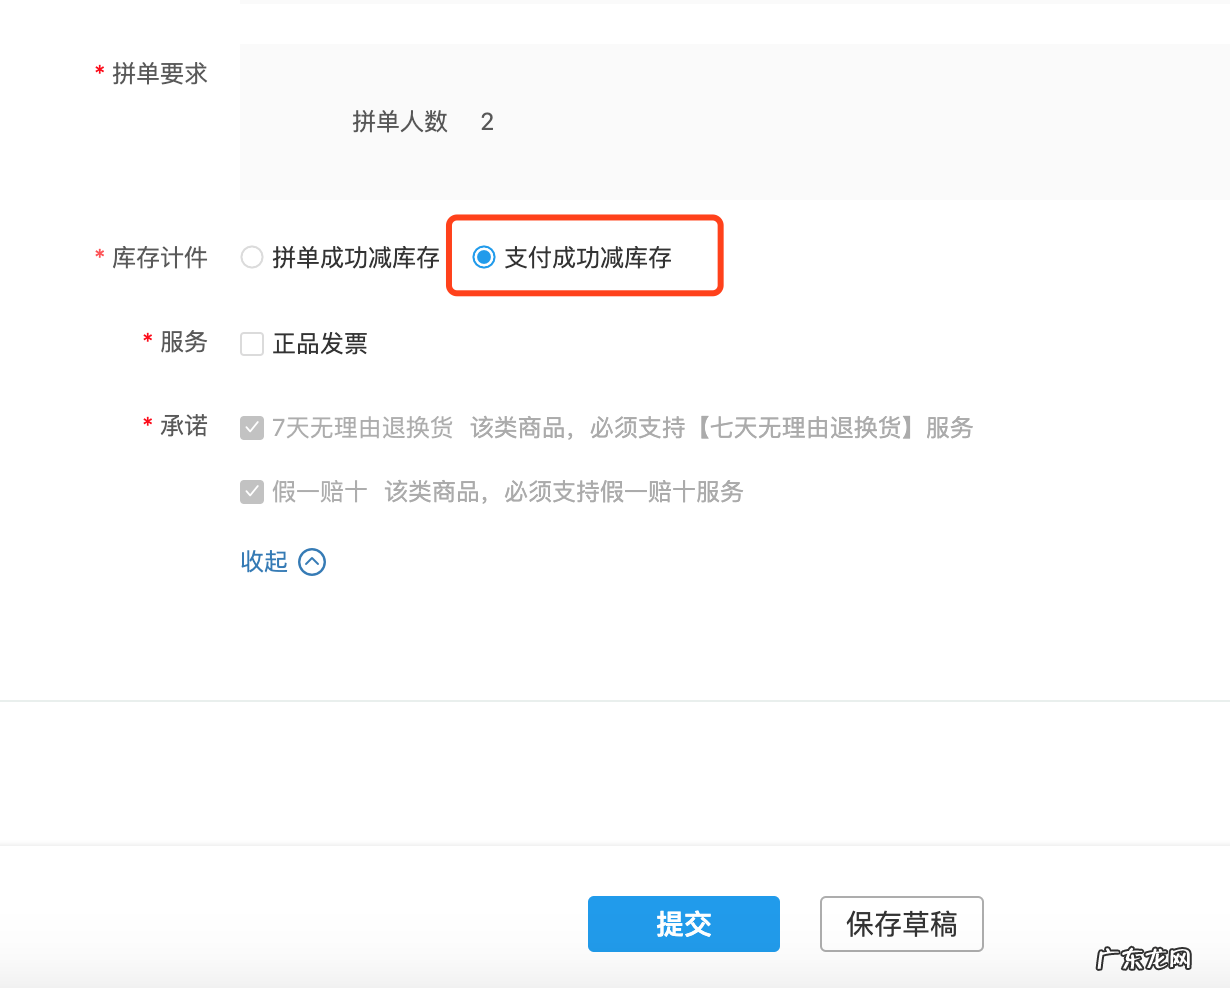Select the 支付成功减库存 radio button
The width and height of the screenshot is (1230, 988).
click(x=484, y=257)
